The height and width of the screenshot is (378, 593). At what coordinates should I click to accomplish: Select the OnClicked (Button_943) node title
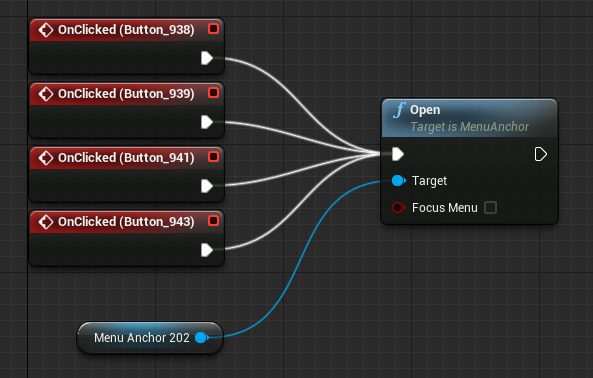coord(126,222)
